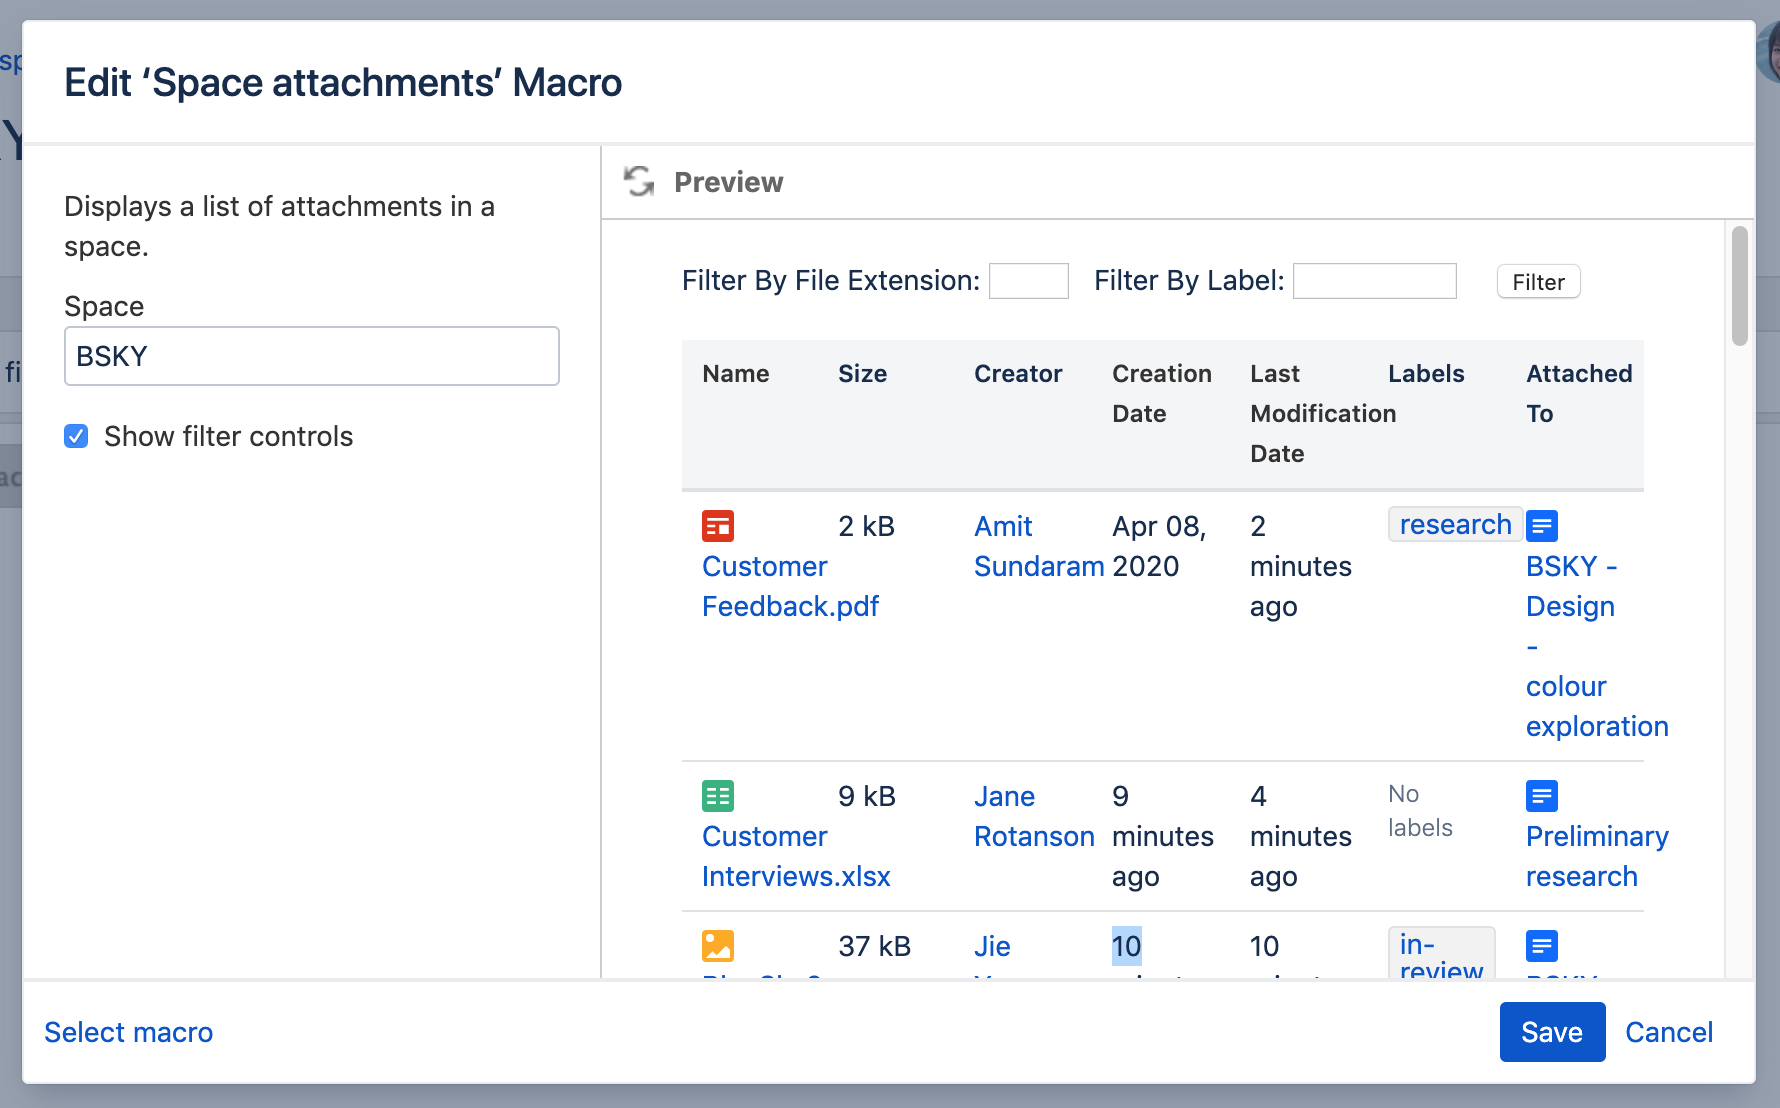
Task: Focus the Filter By File Extension field
Action: [1028, 281]
